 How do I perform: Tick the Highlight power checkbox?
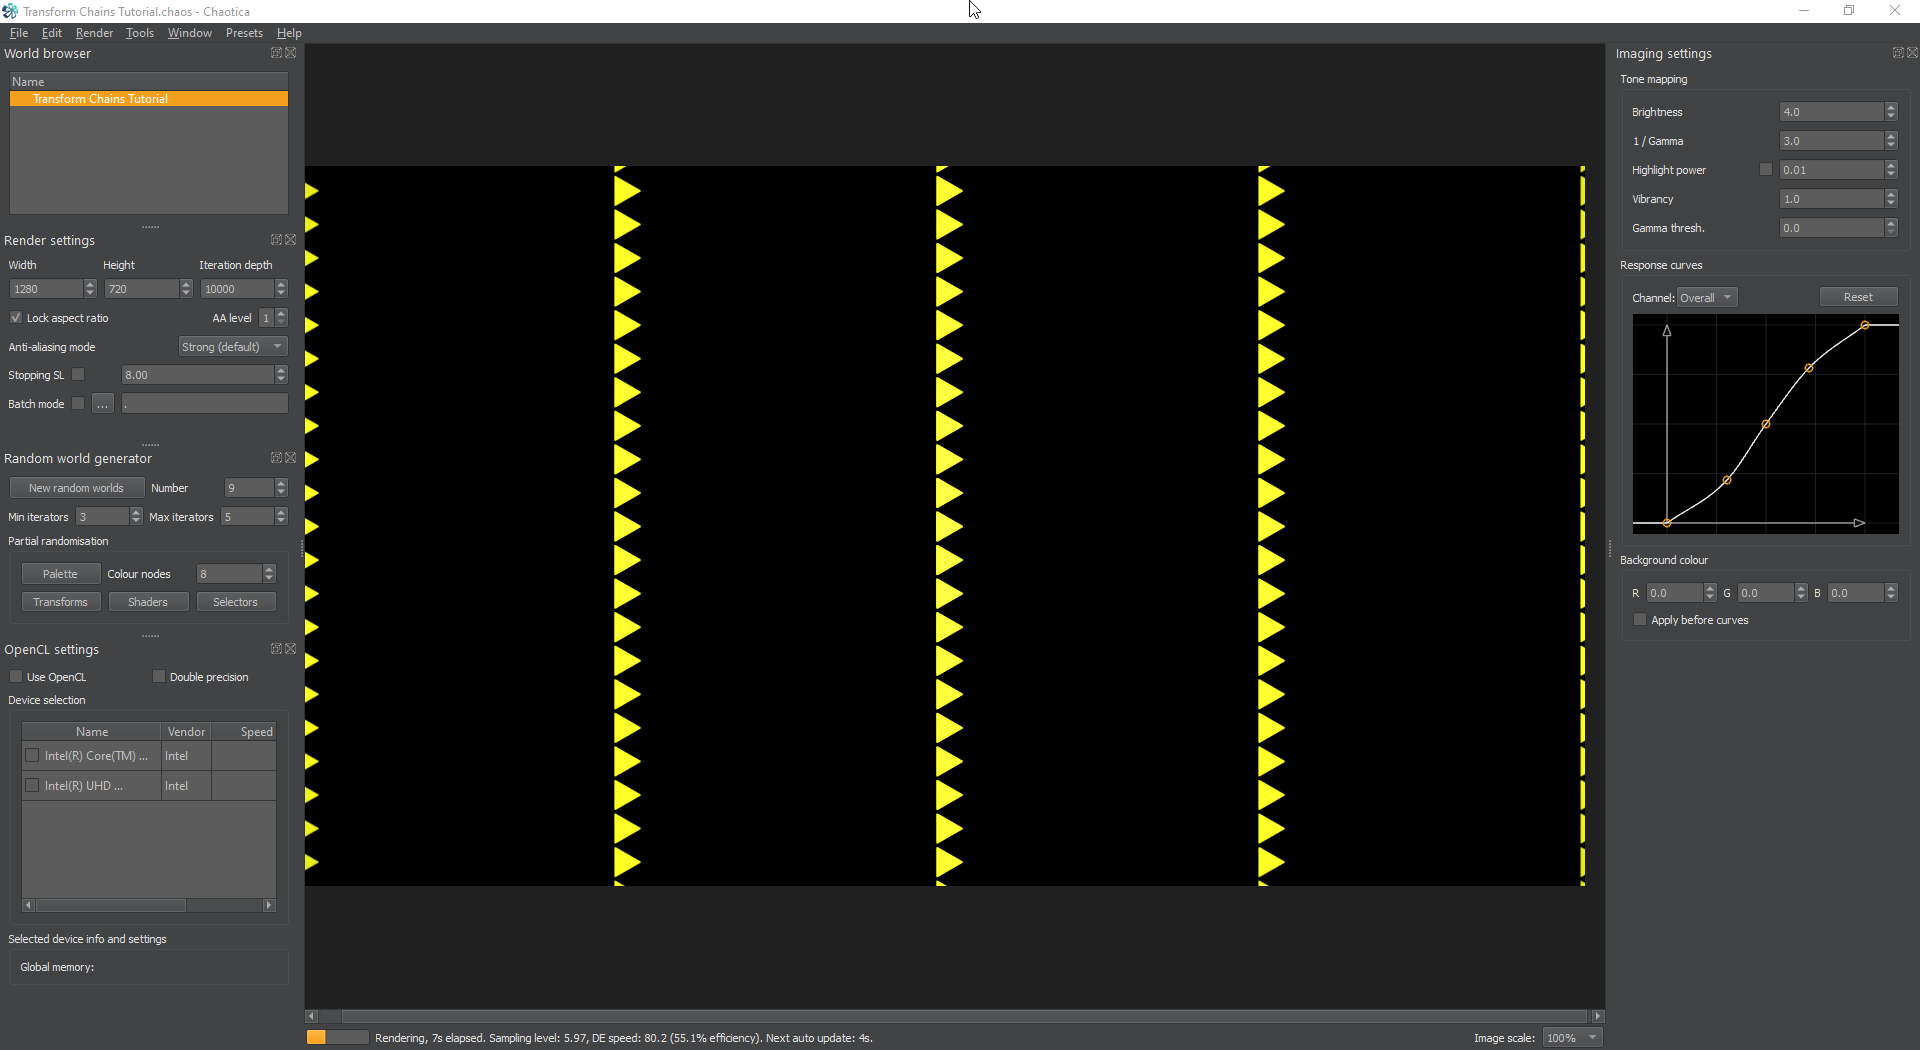click(1766, 170)
